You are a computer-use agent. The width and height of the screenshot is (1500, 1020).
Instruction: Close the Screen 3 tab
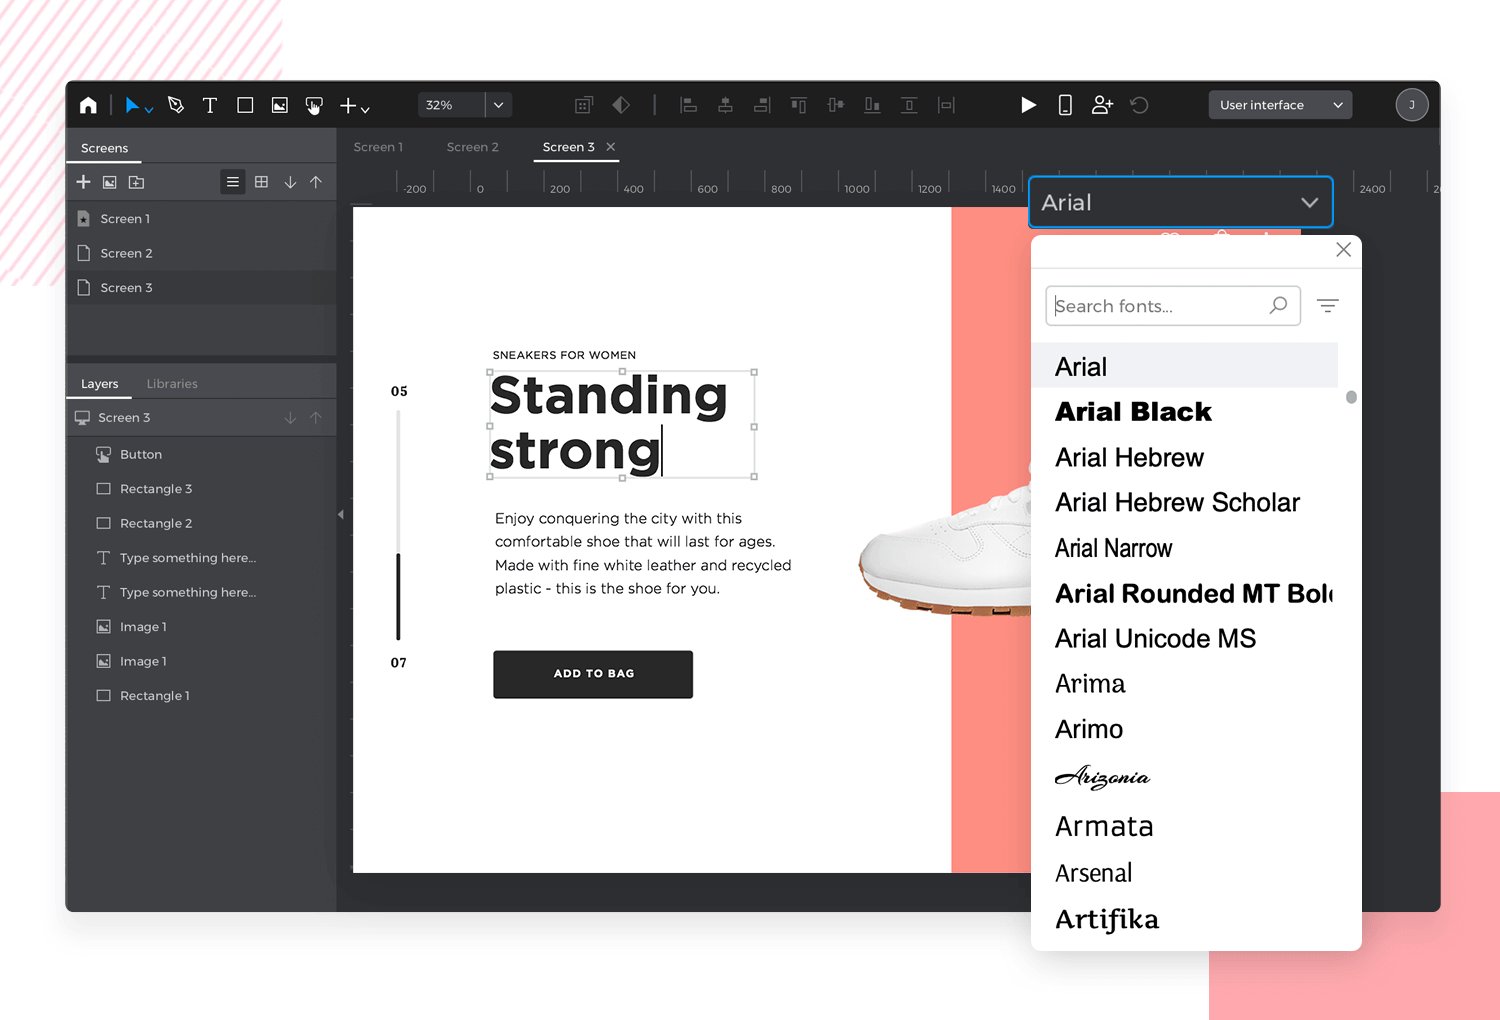pyautogui.click(x=611, y=147)
